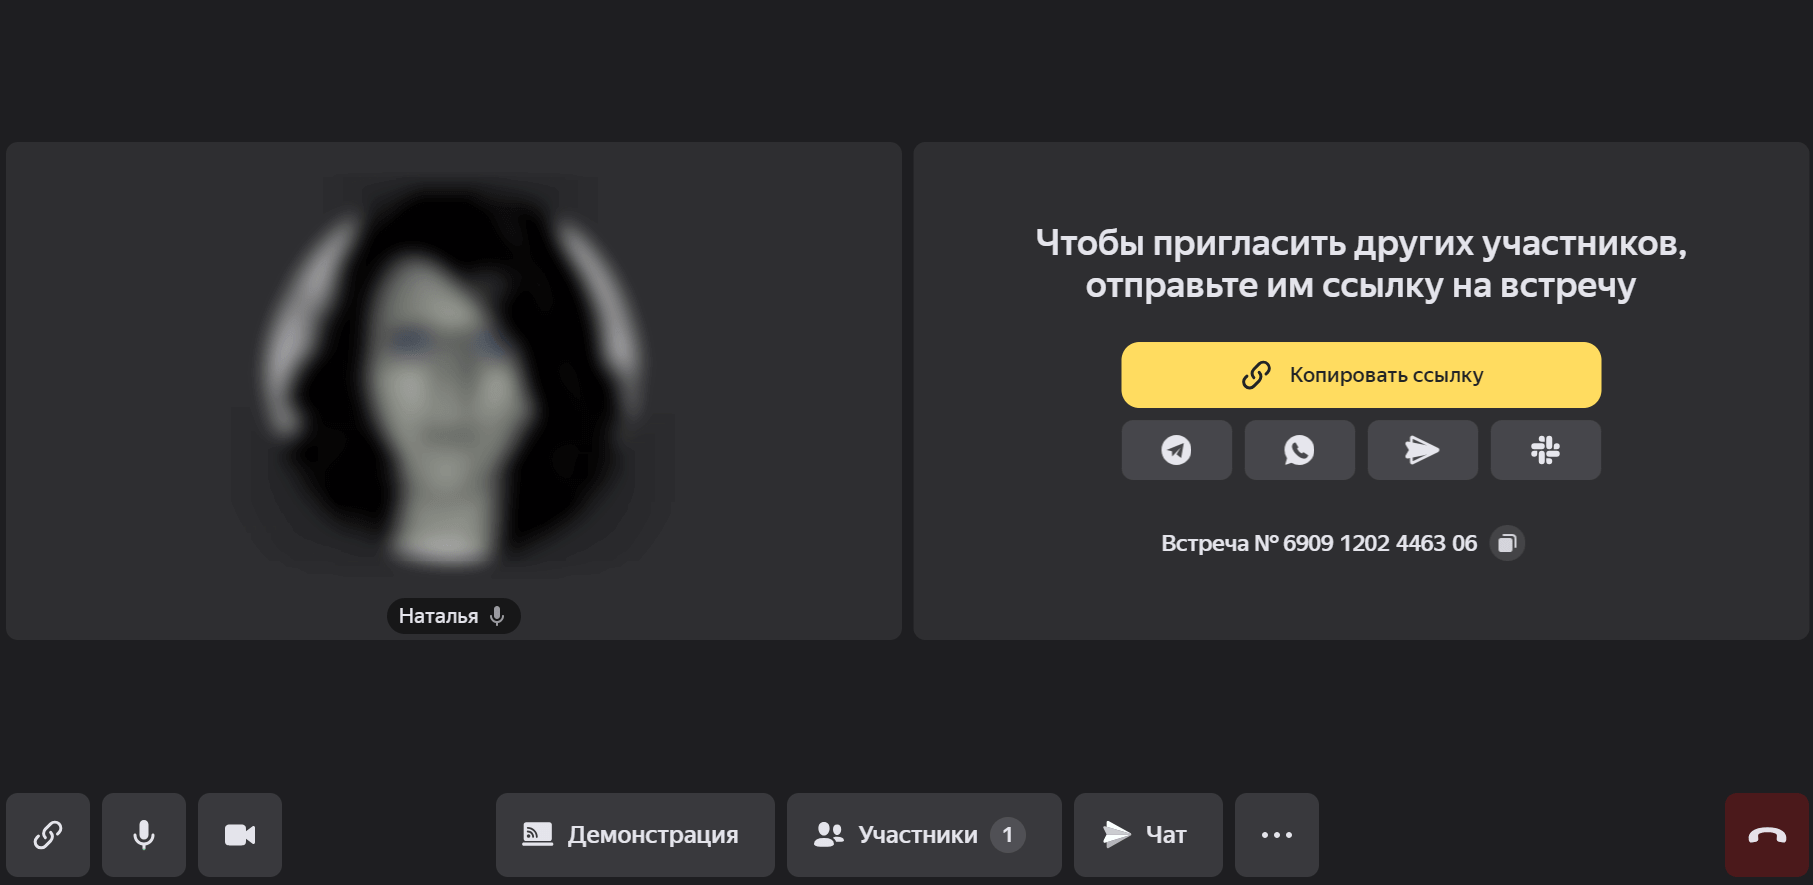Open the Участники list
Image resolution: width=1813 pixels, height=885 pixels.
tap(924, 835)
